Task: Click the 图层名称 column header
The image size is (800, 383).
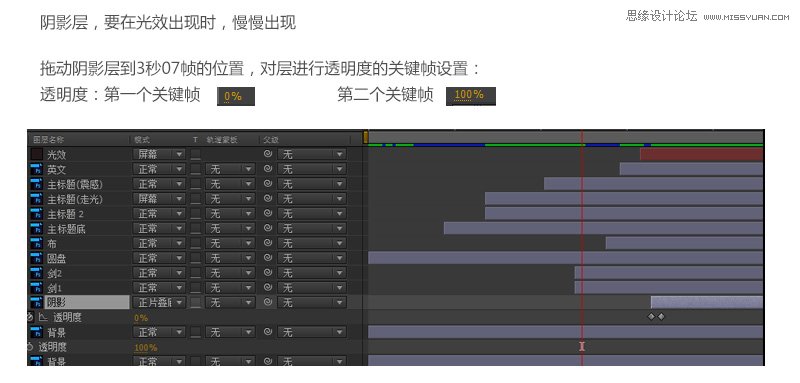Action: pos(49,139)
